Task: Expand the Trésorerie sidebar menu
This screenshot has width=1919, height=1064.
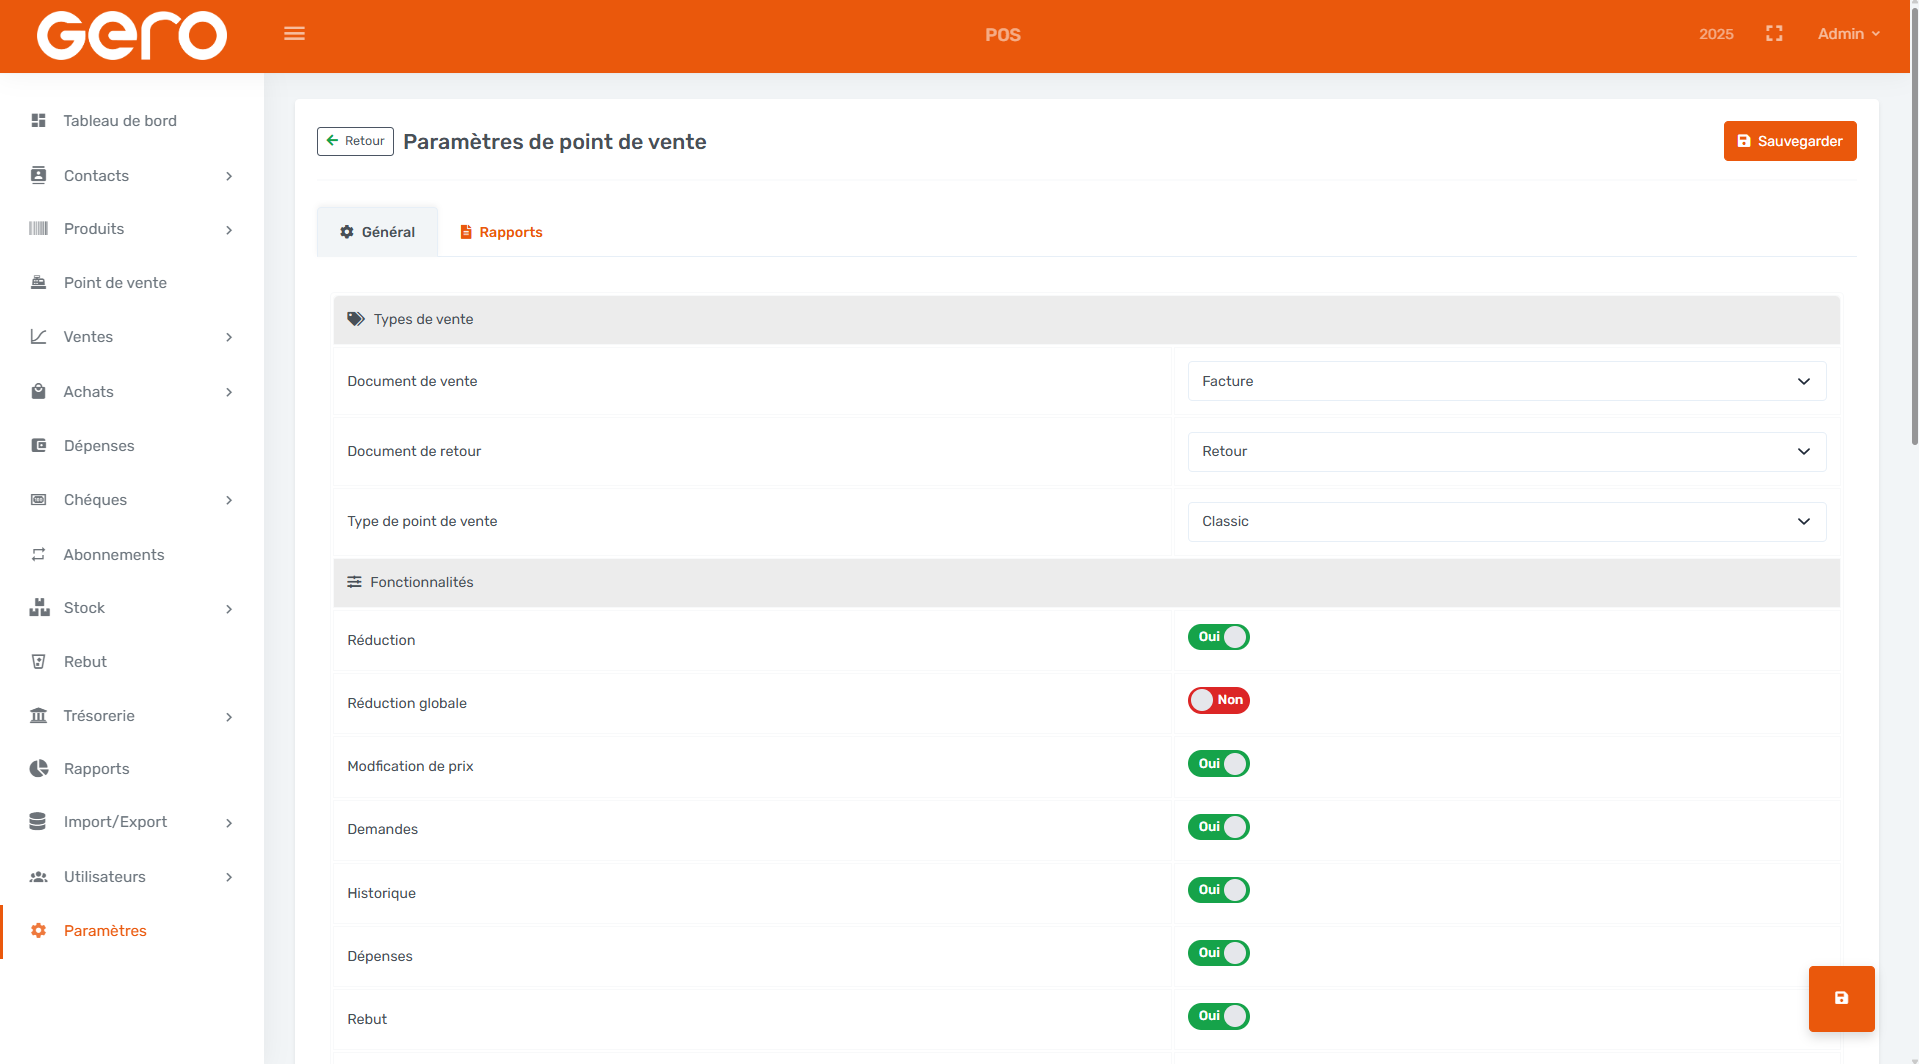Action: [132, 716]
